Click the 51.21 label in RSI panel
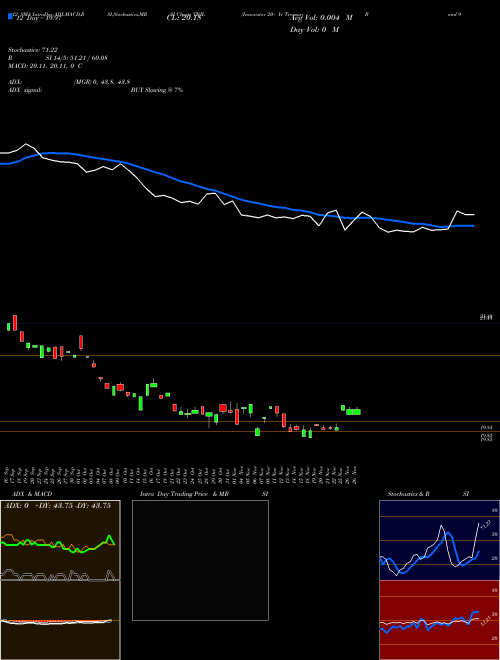500x660 pixels. pos(485,621)
